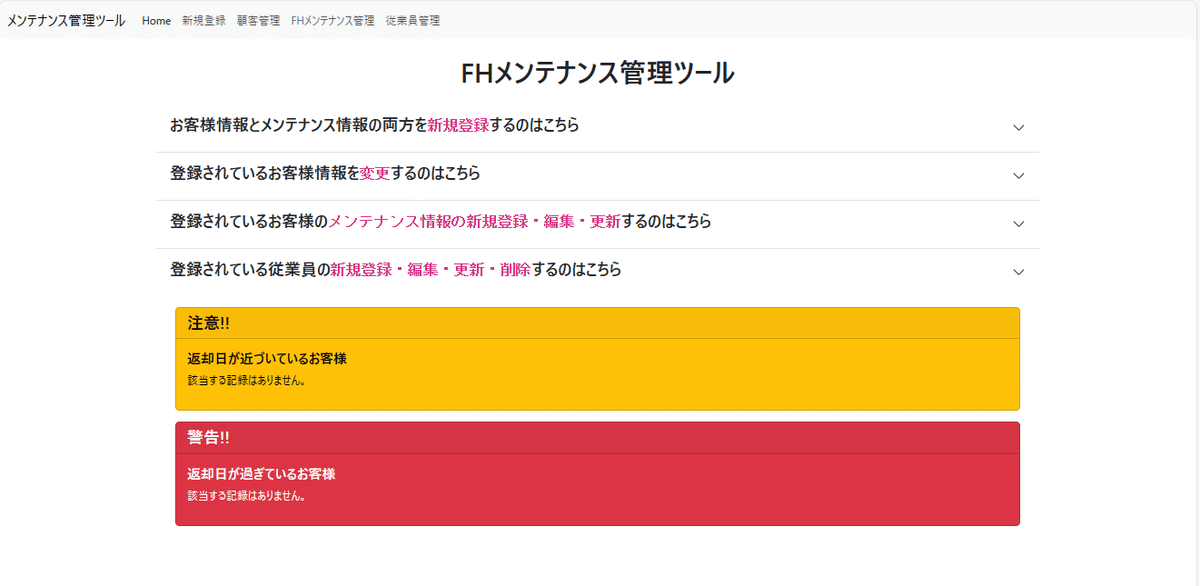Screen dimensions: 1200x586
Task: Click the お客様のメンテナンス情報 accordion heading
Action: 441,222
